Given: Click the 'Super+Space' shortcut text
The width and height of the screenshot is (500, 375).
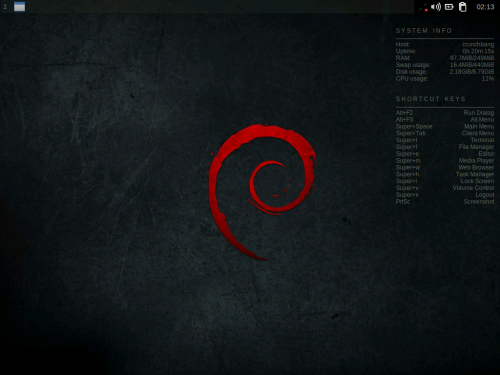Looking at the screenshot, I should point(414,127).
